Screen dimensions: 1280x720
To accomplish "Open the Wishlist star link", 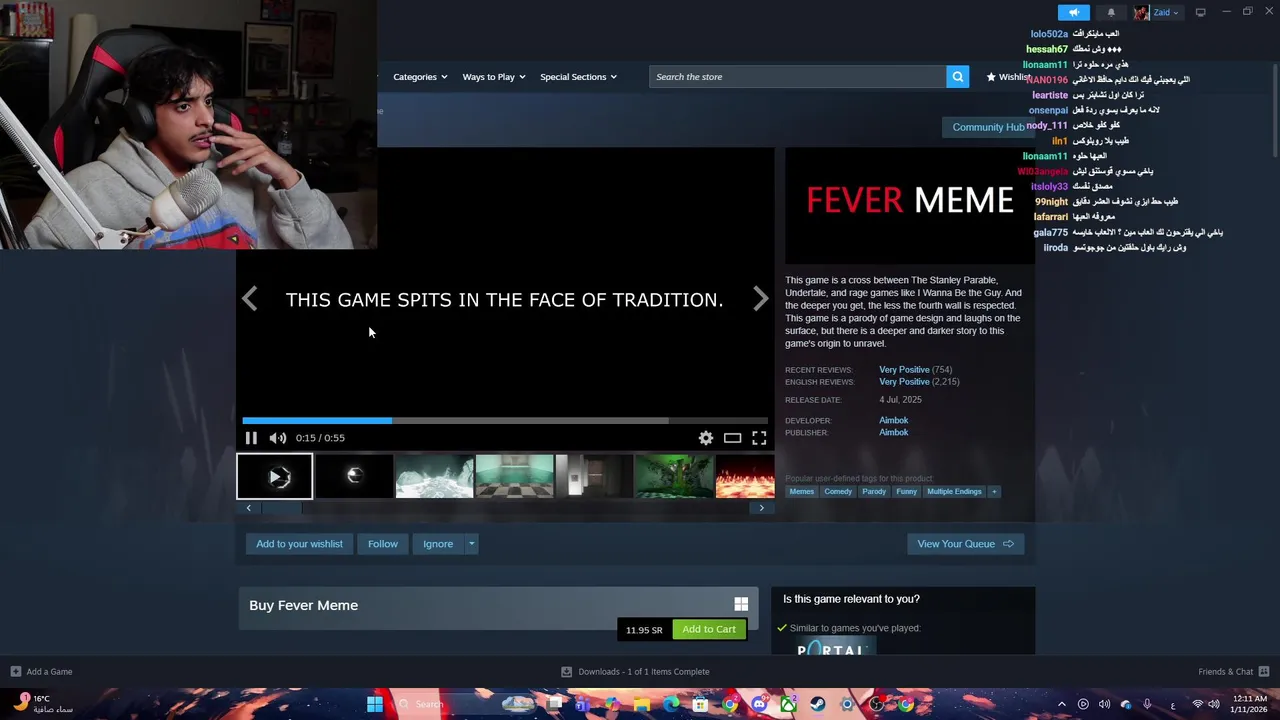I will click(1008, 77).
